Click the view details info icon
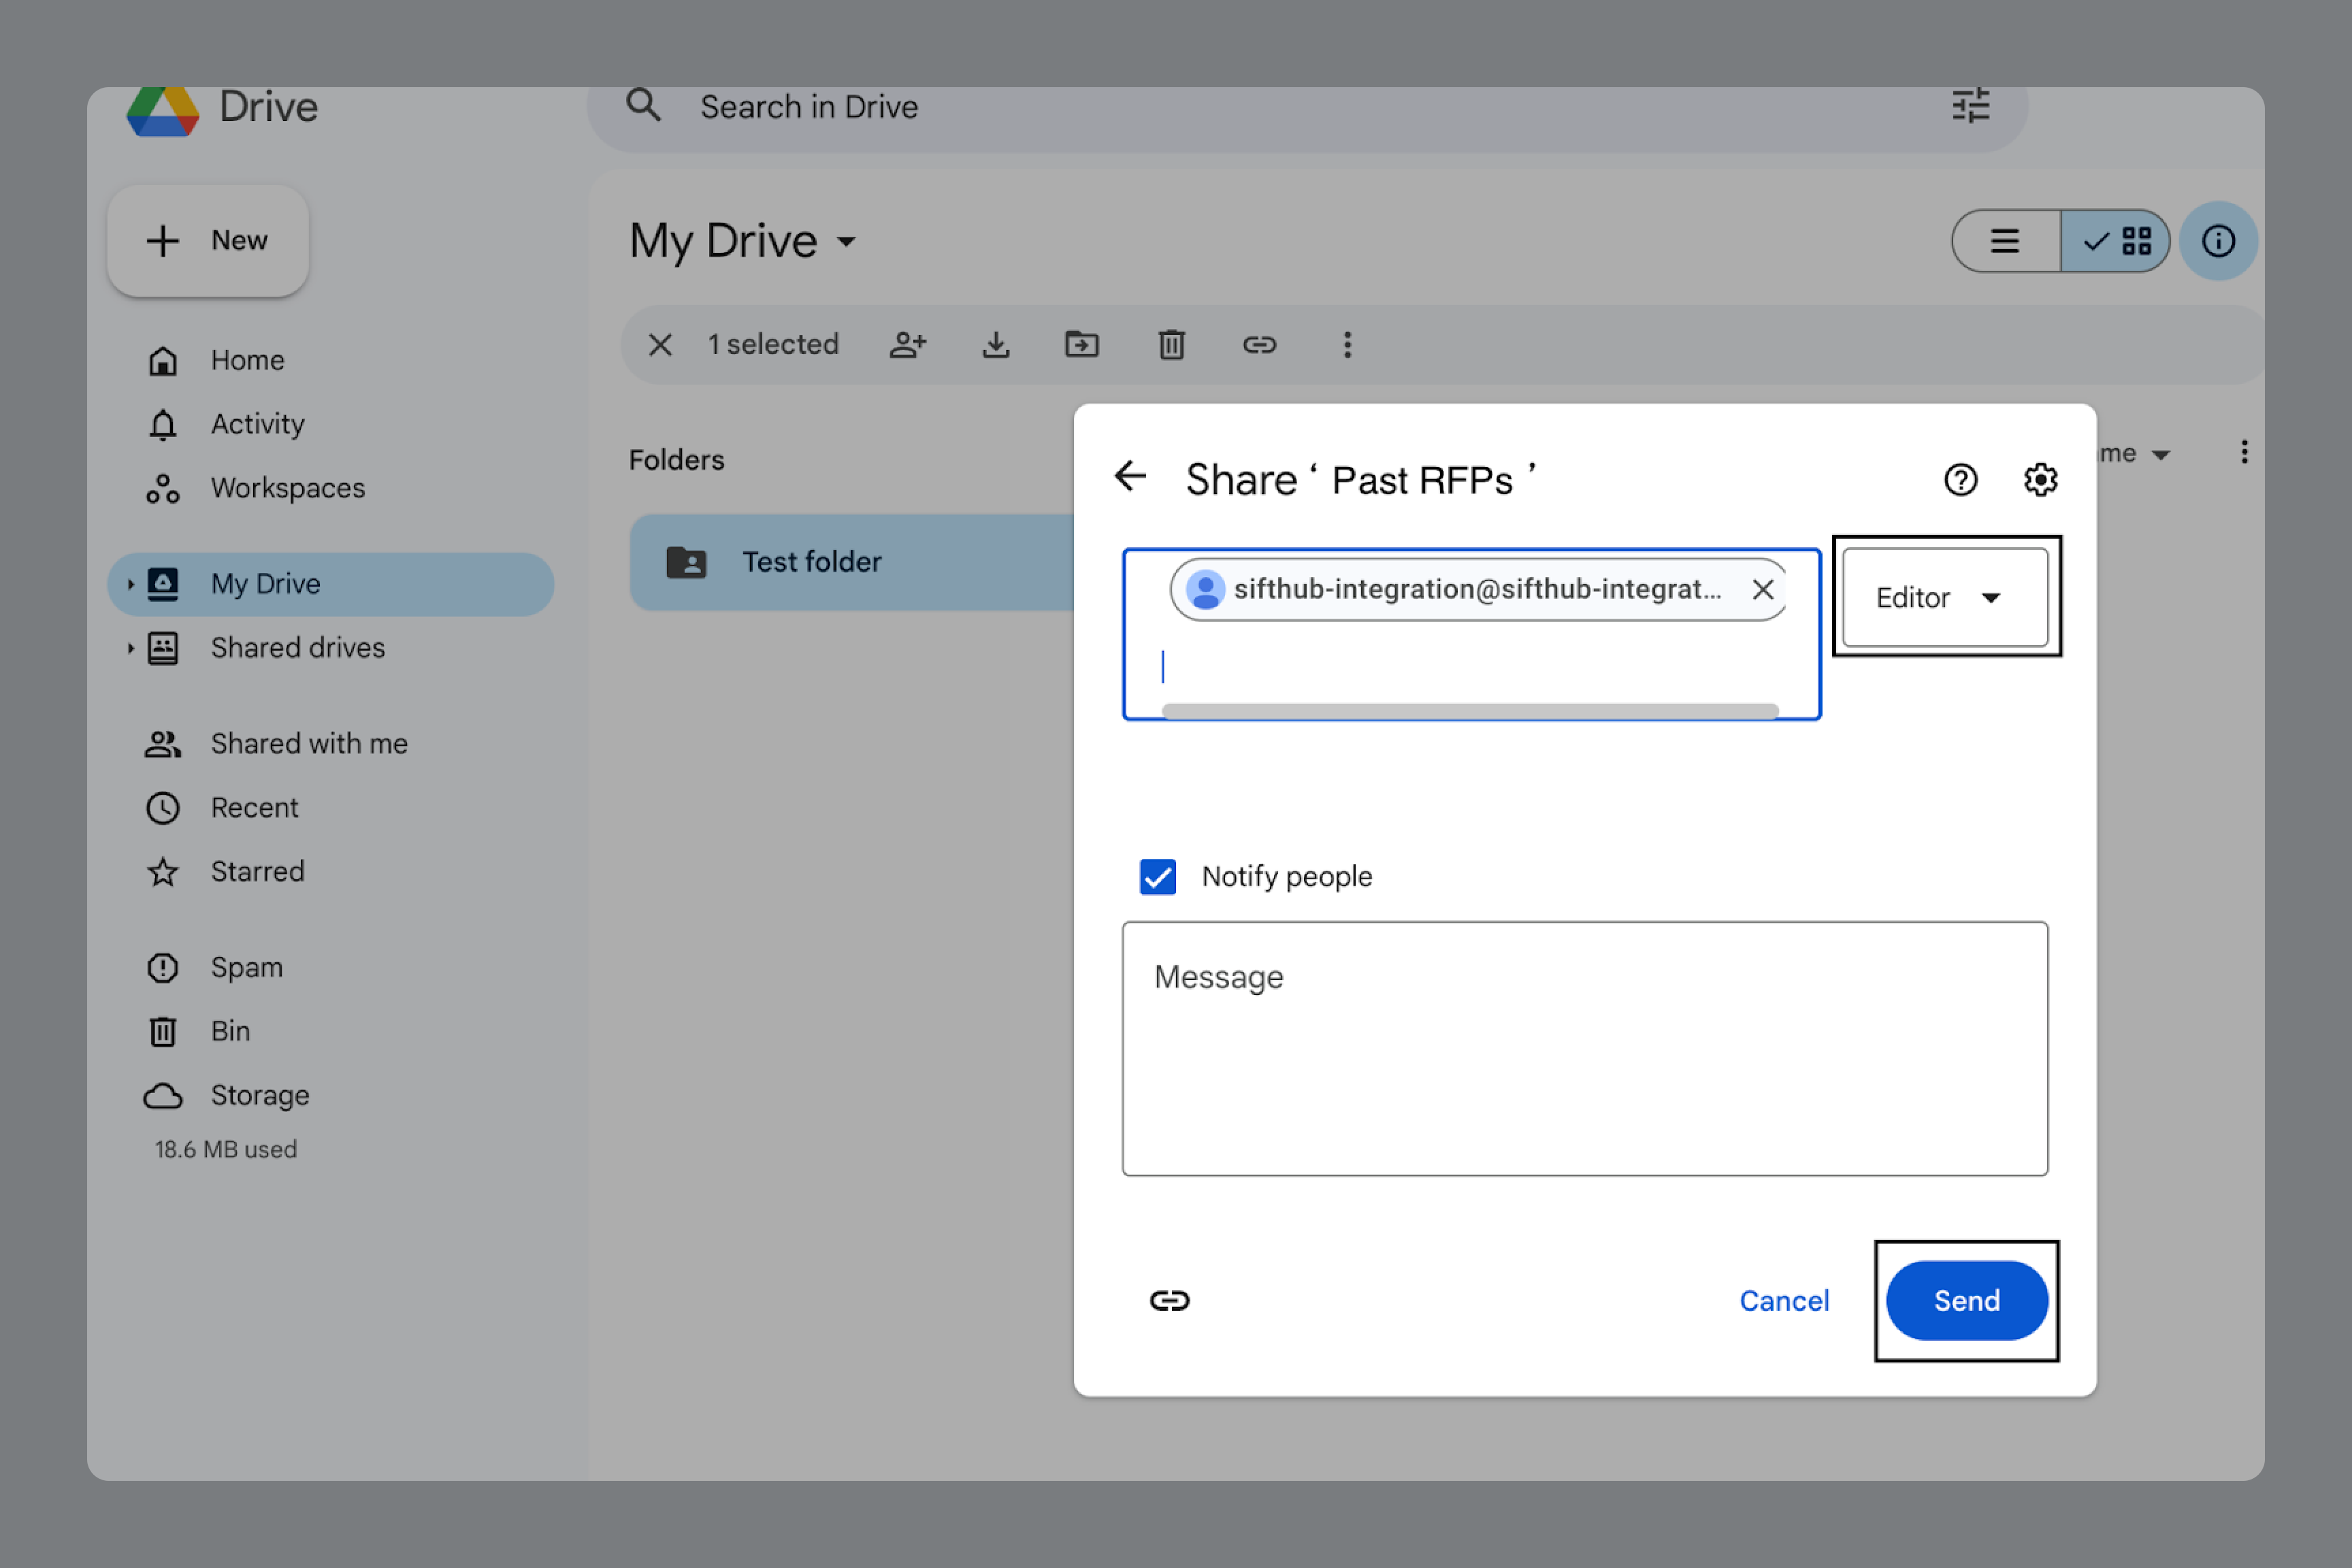This screenshot has height=1568, width=2352. click(2218, 241)
